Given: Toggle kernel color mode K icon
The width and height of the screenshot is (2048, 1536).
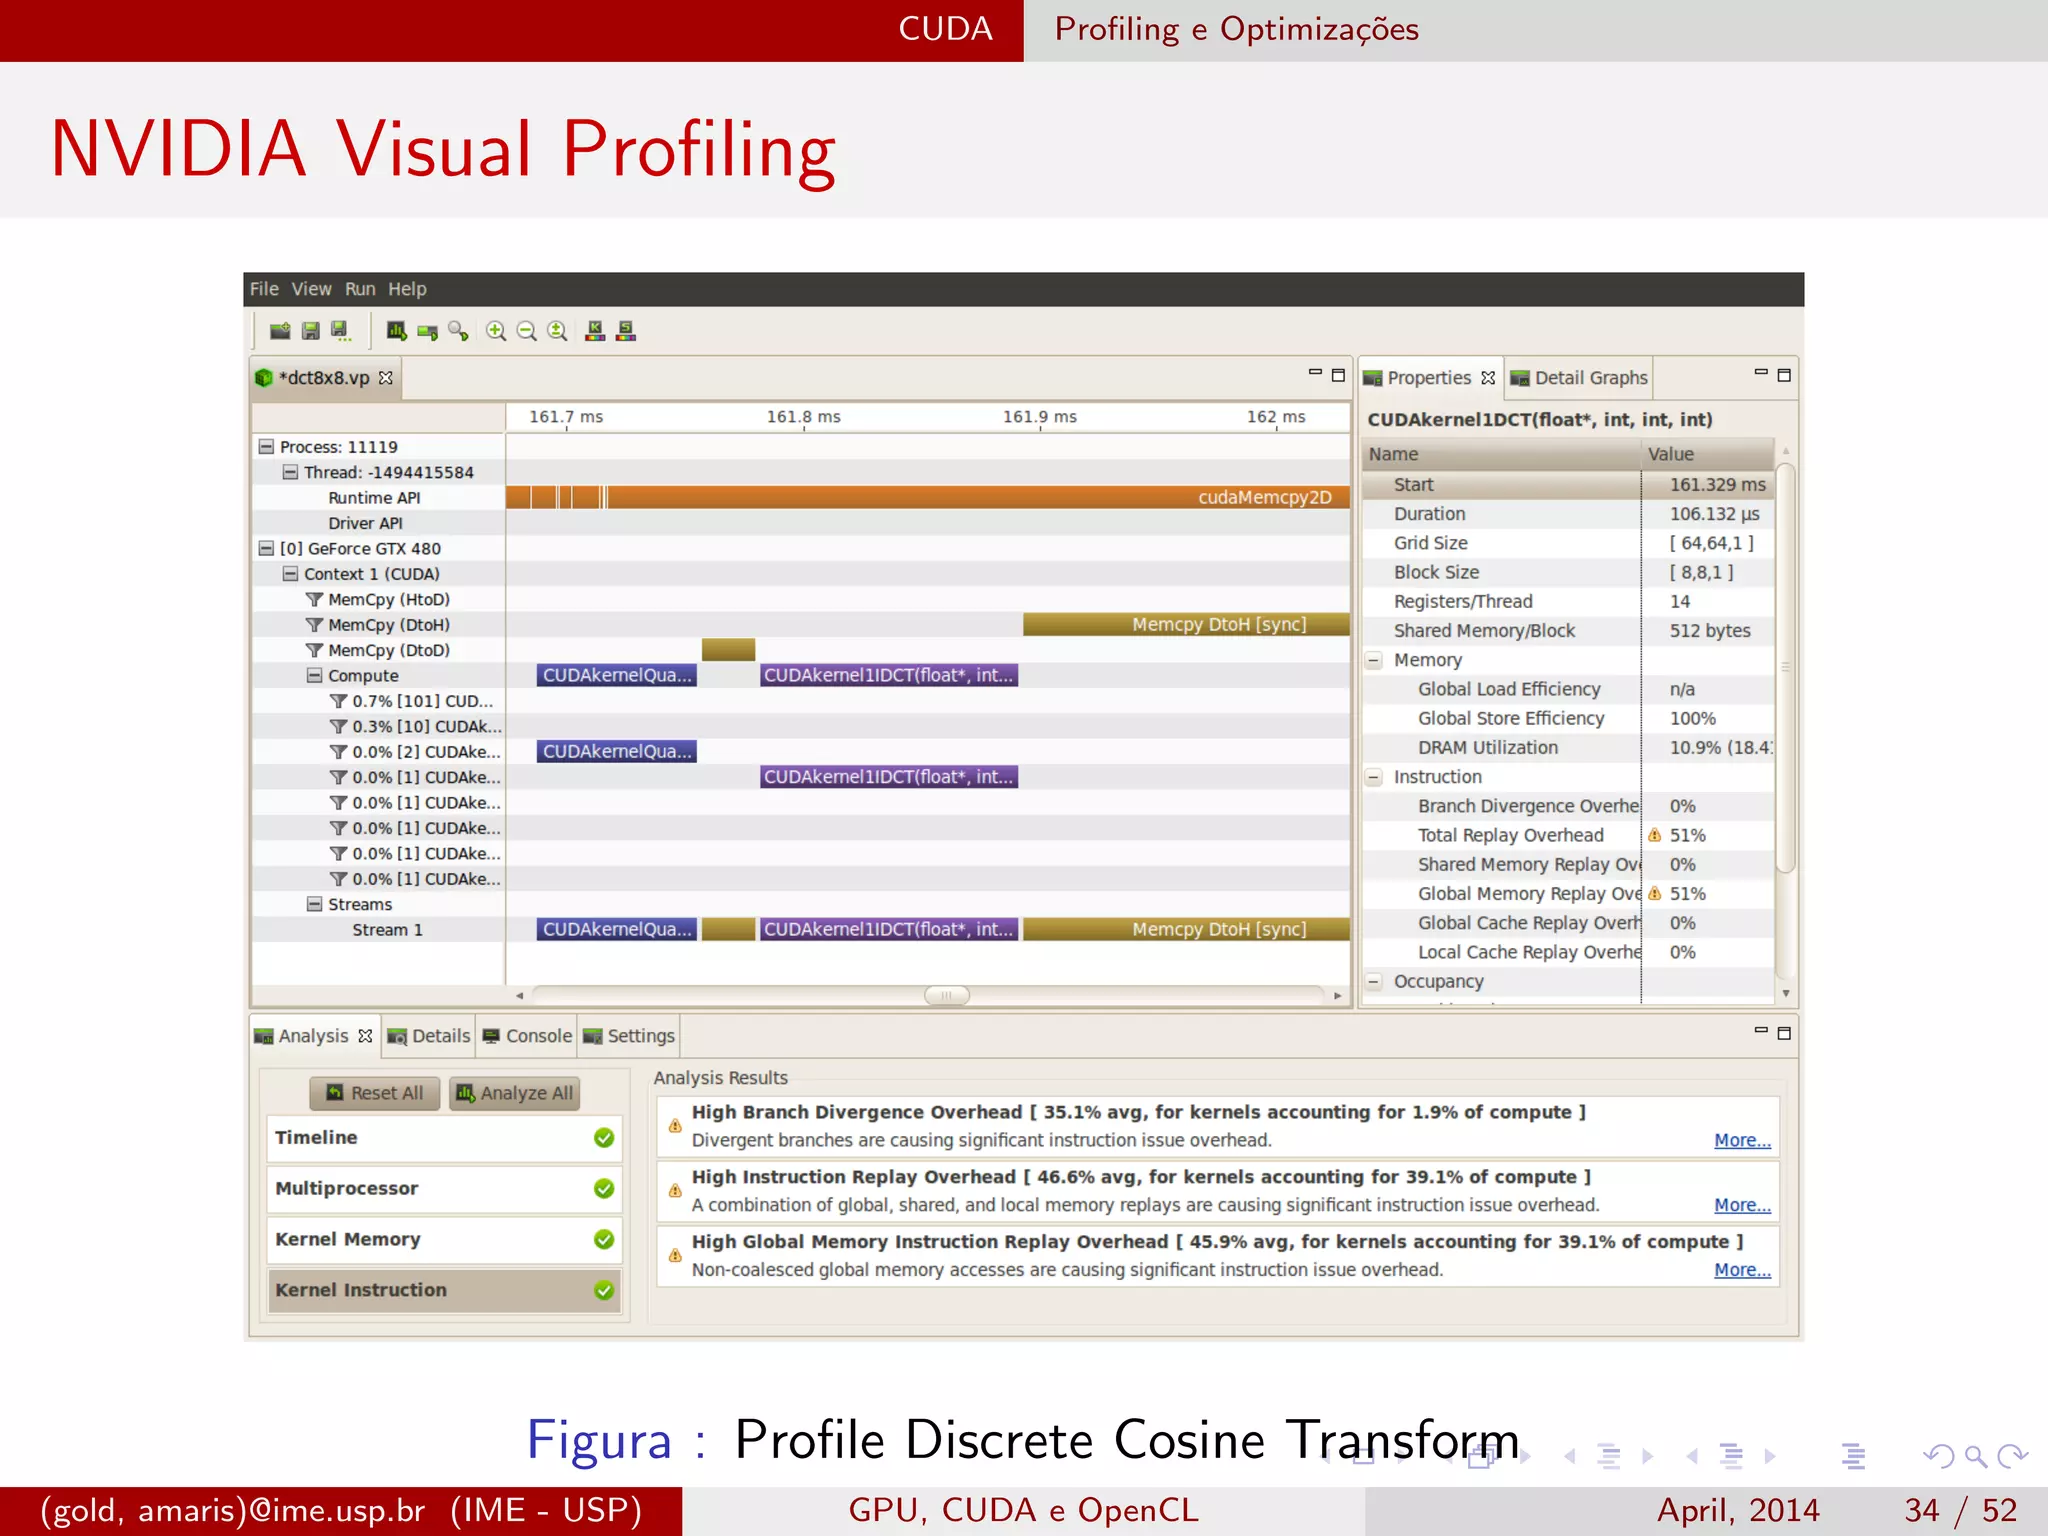Looking at the screenshot, I should [x=595, y=331].
